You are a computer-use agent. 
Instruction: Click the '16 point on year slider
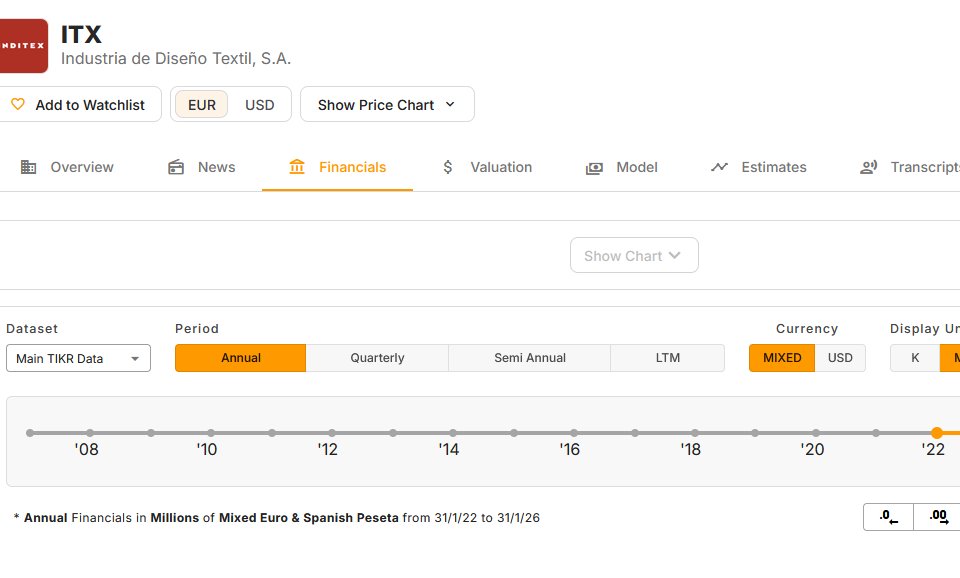pyautogui.click(x=574, y=433)
